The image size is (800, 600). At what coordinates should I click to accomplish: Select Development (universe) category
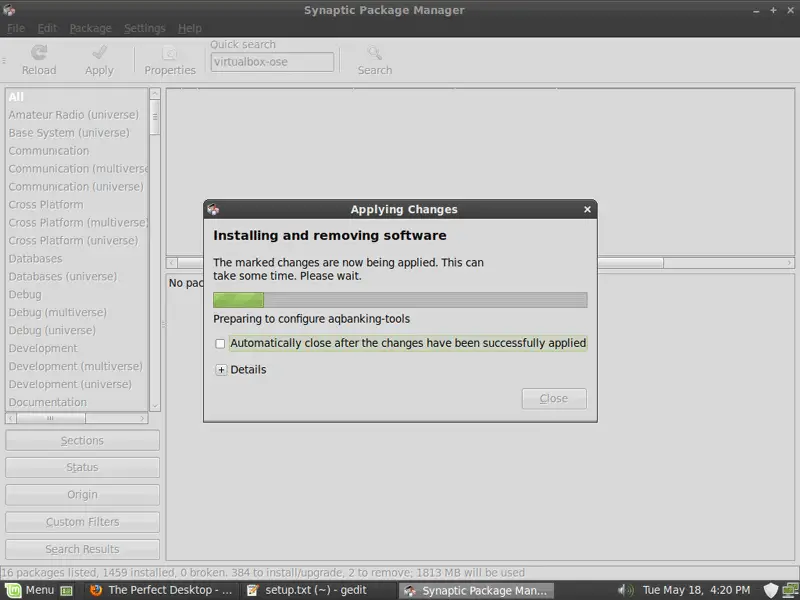pyautogui.click(x=77, y=384)
